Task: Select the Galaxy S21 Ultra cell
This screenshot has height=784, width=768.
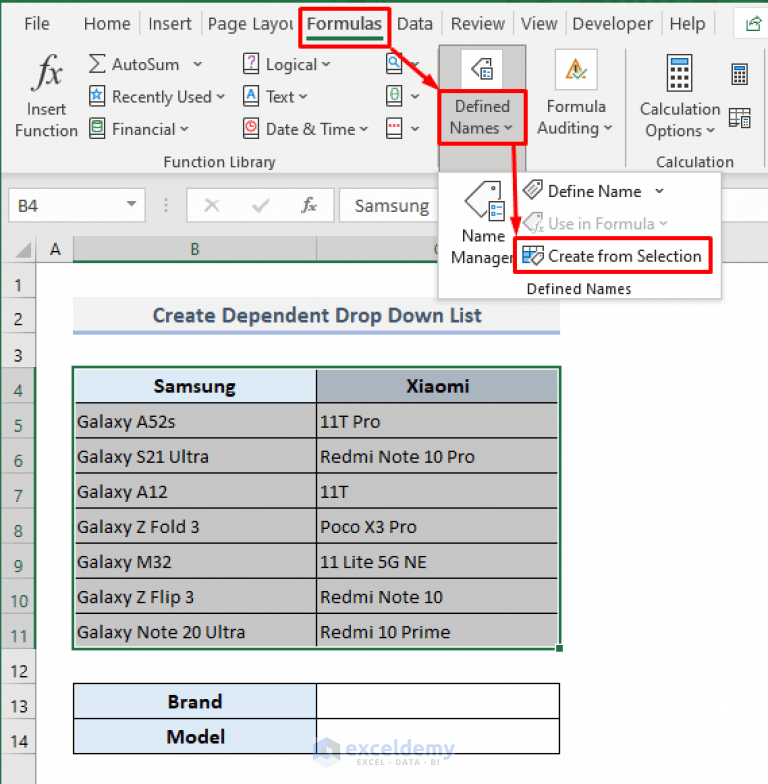Action: click(x=195, y=456)
